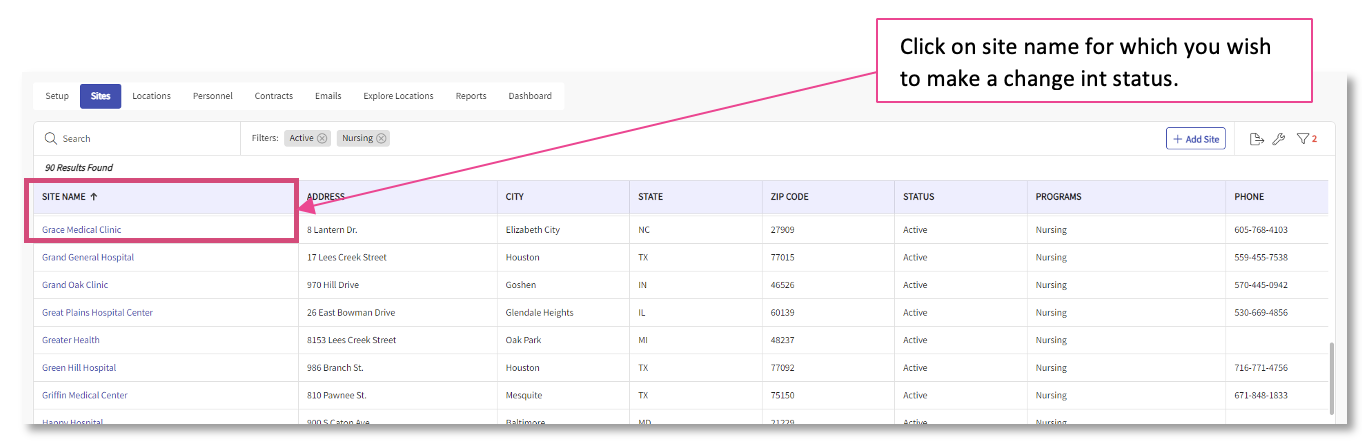Viewport: 1362px width, 448px height.
Task: Open the filter funnel icon
Action: point(1303,139)
